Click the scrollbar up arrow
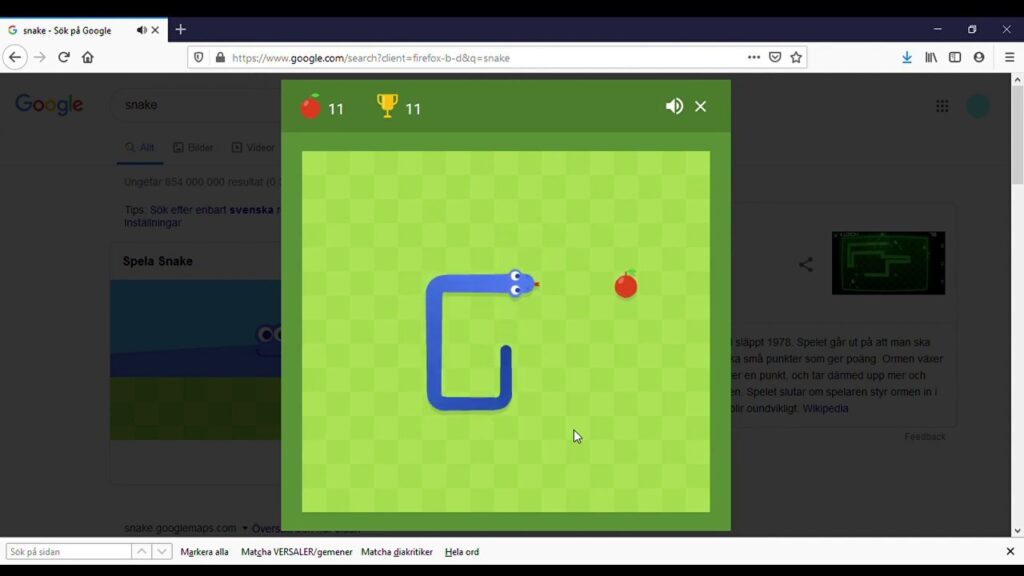The height and width of the screenshot is (576, 1024). coord(1017,79)
